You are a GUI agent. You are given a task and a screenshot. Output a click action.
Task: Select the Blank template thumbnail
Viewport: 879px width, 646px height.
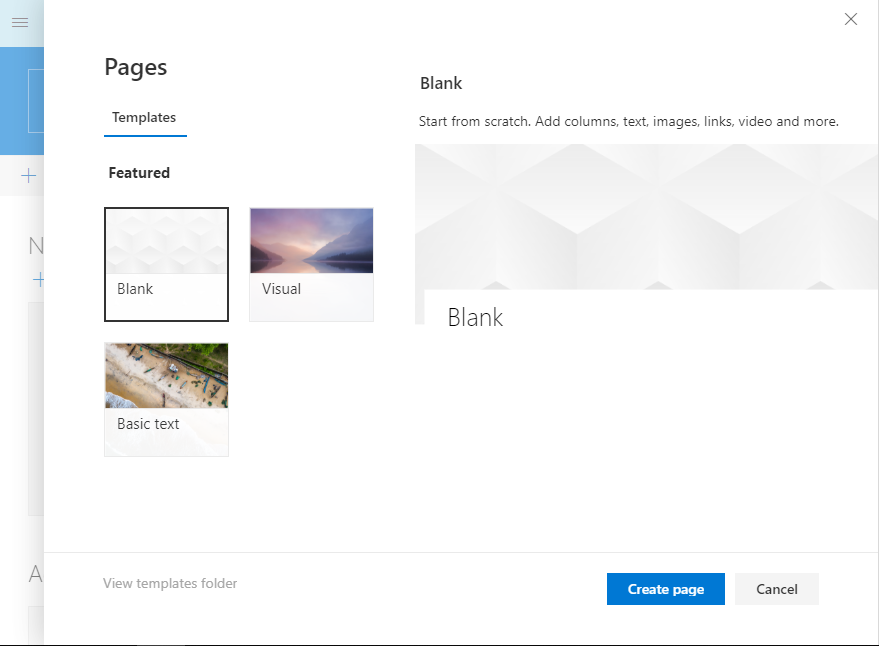166,240
